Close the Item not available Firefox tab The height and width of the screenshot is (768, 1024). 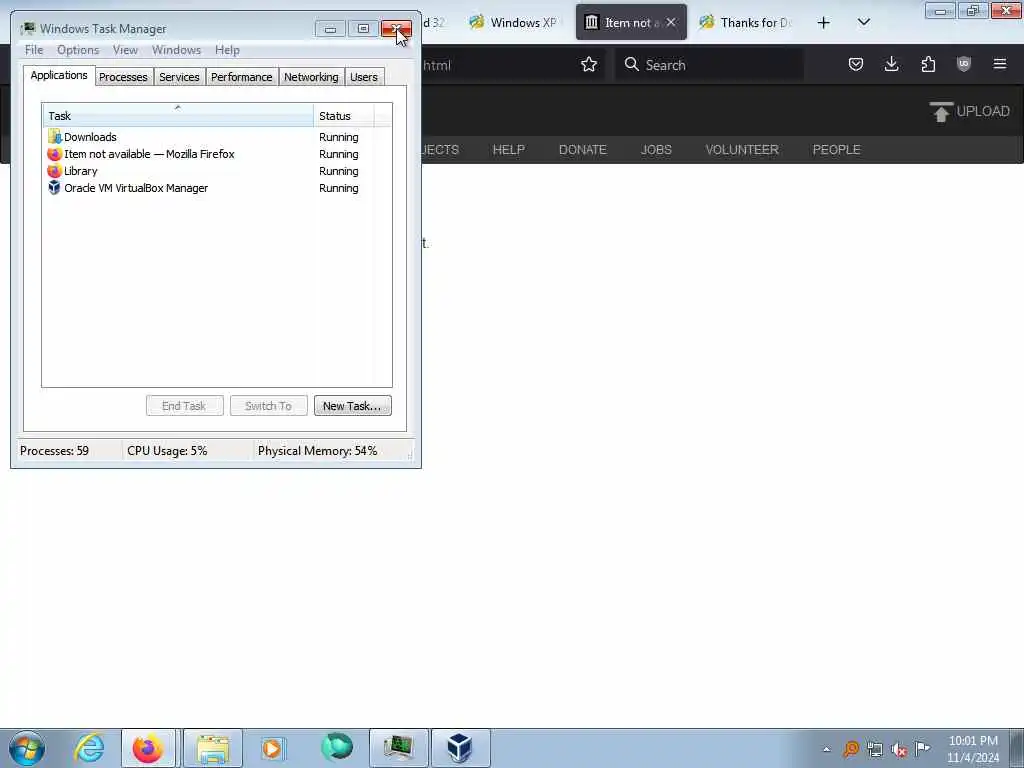coord(671,22)
